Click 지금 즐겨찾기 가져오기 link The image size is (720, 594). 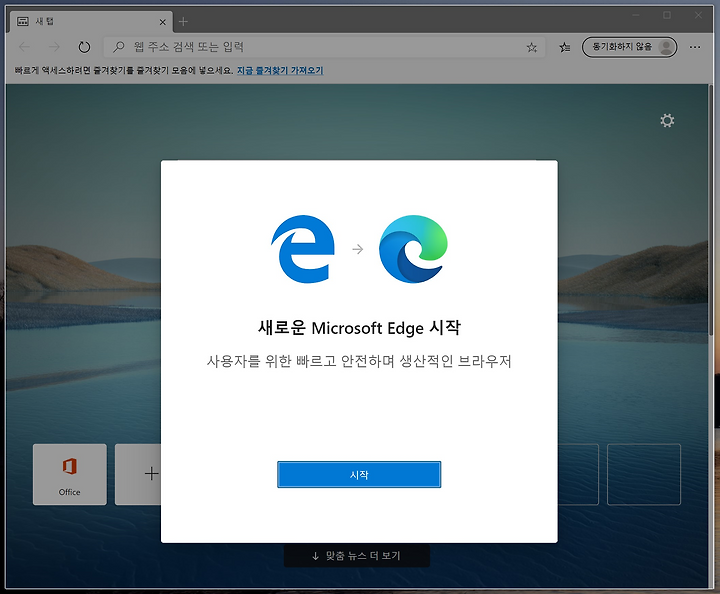280,71
